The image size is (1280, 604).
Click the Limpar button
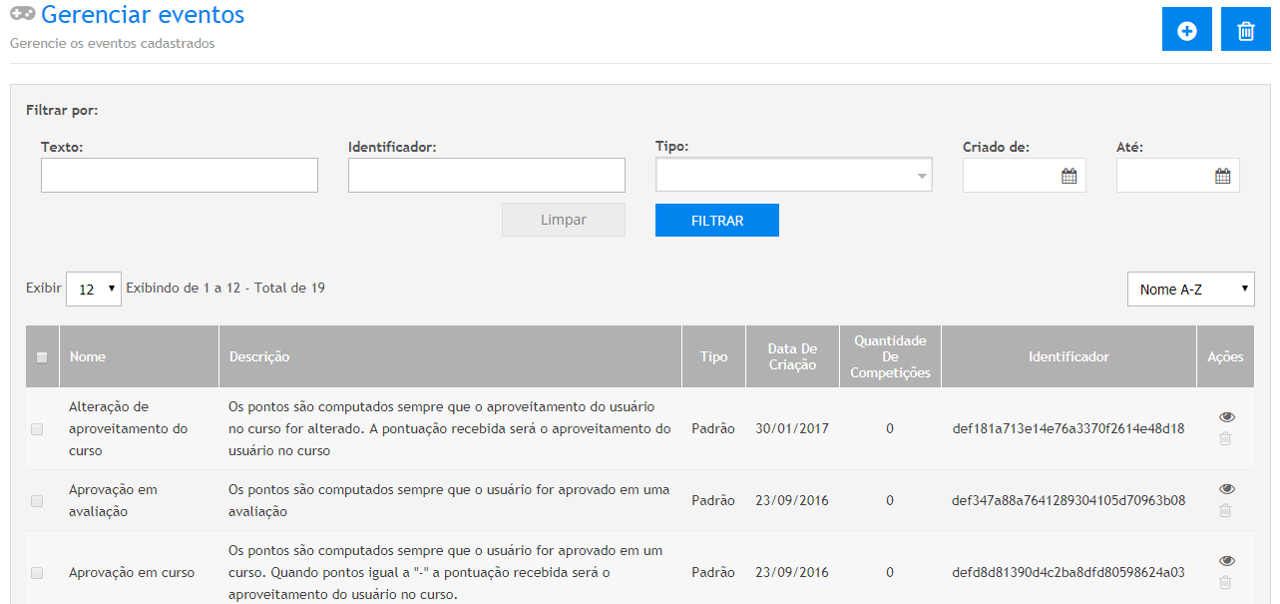click(x=563, y=220)
